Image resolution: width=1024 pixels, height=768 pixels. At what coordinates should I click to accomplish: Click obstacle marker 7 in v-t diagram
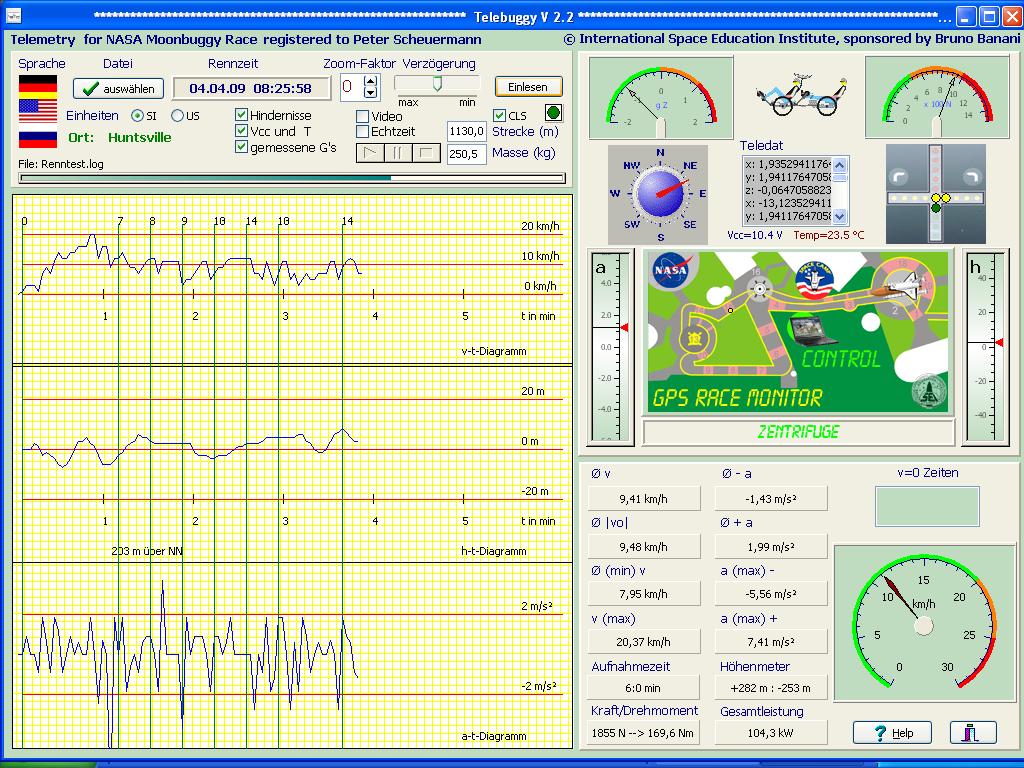point(120,221)
